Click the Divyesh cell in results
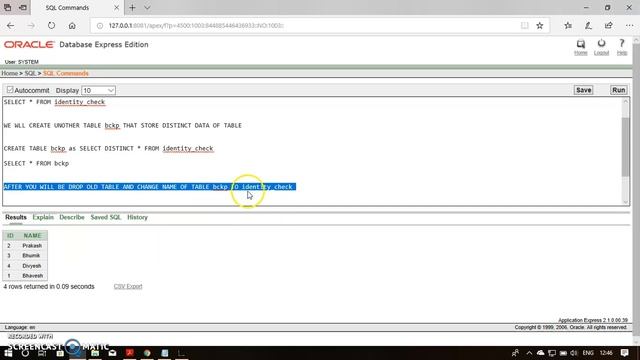The height and width of the screenshot is (360, 640). pyautogui.click(x=32, y=266)
